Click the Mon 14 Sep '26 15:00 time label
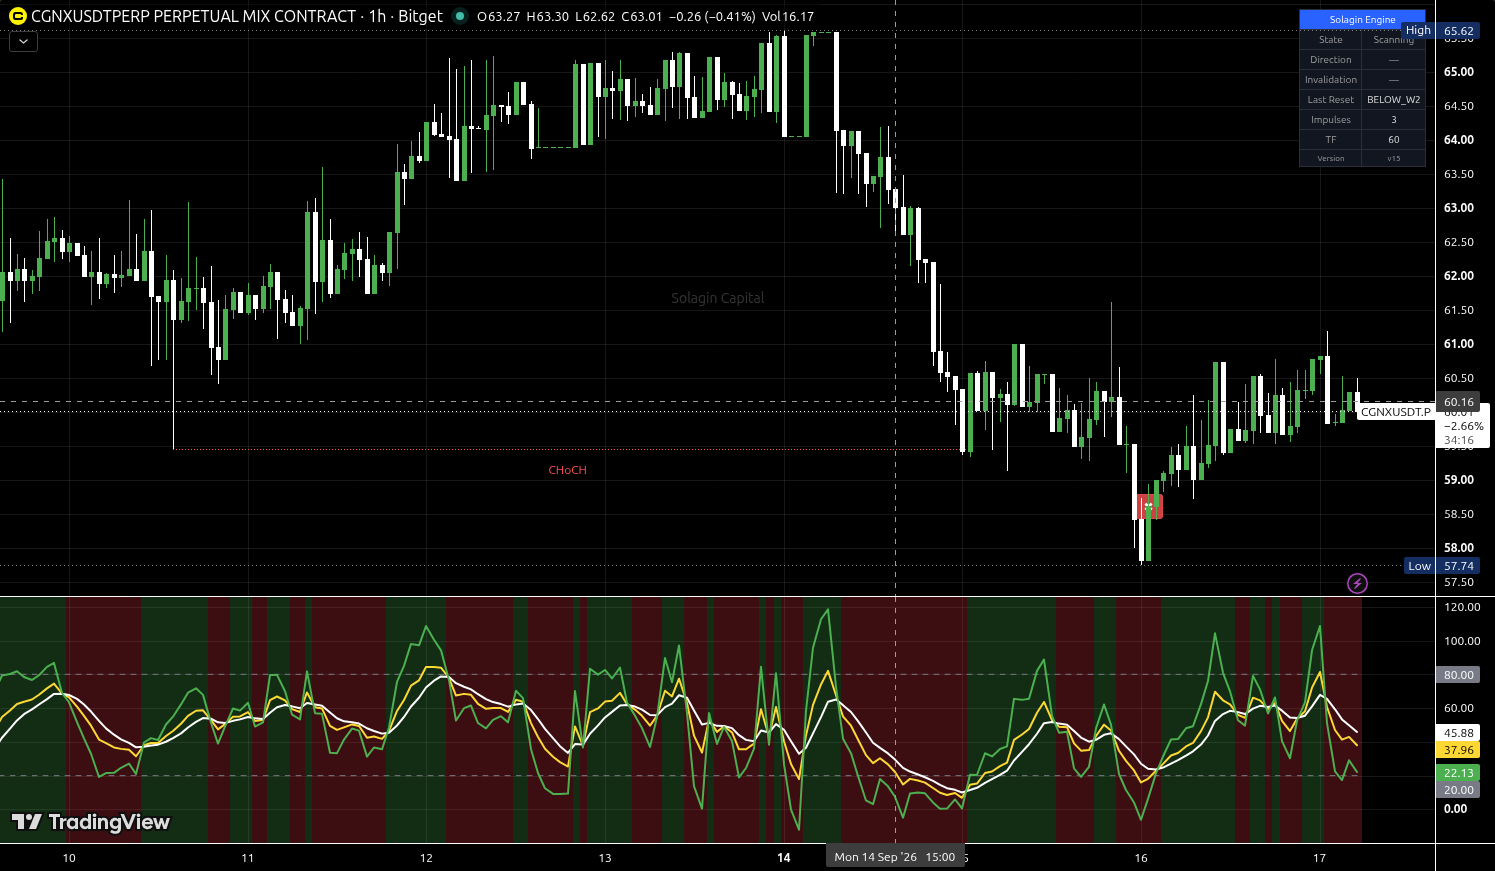 (x=895, y=857)
